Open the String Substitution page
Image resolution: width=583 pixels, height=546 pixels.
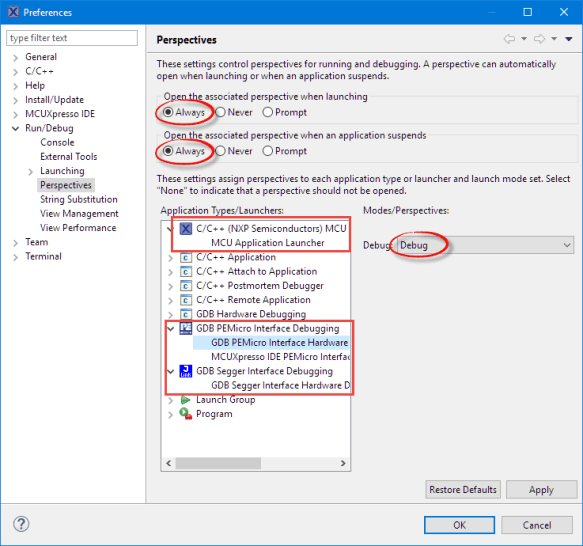78,199
